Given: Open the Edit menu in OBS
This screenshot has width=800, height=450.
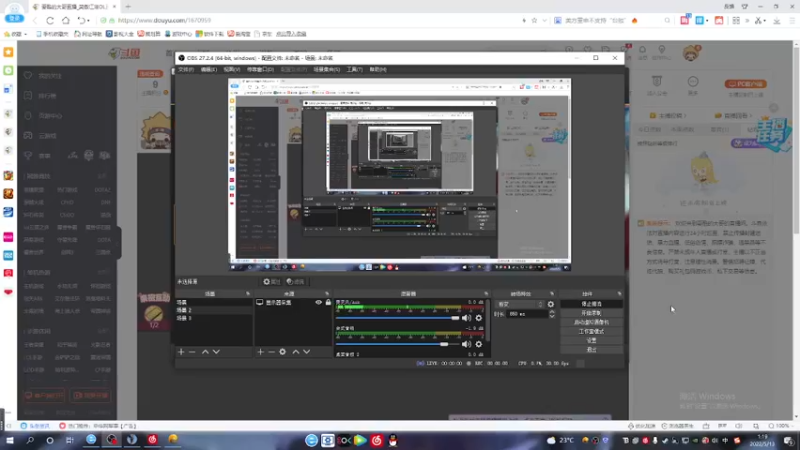Looking at the screenshot, I should pyautogui.click(x=208, y=69).
